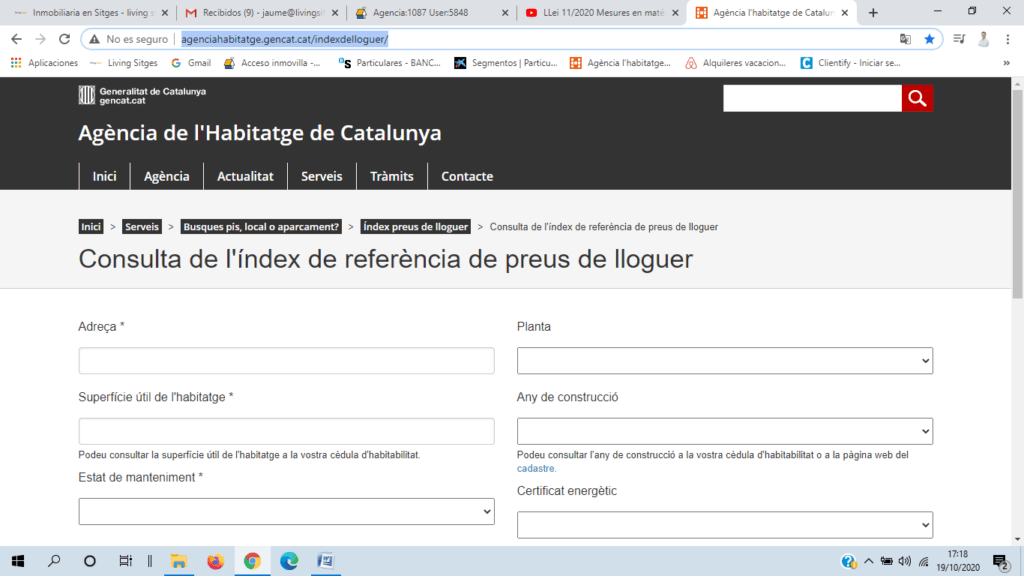The width and height of the screenshot is (1024, 576).
Task: Click the translate page icon in the address bar
Action: [905, 39]
